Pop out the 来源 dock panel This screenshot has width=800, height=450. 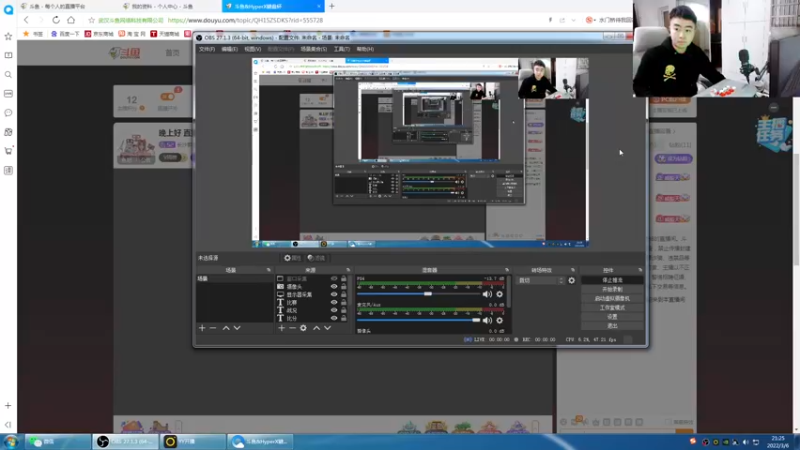(348, 270)
